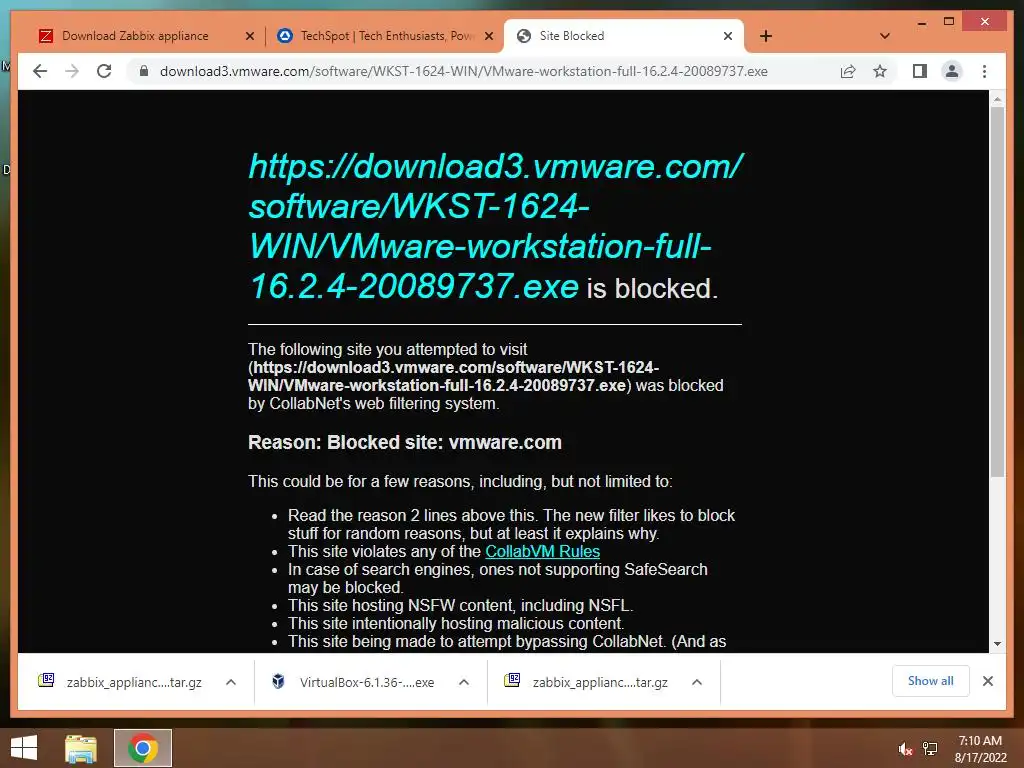Go back to the previous page
The image size is (1024, 768).
[40, 71]
